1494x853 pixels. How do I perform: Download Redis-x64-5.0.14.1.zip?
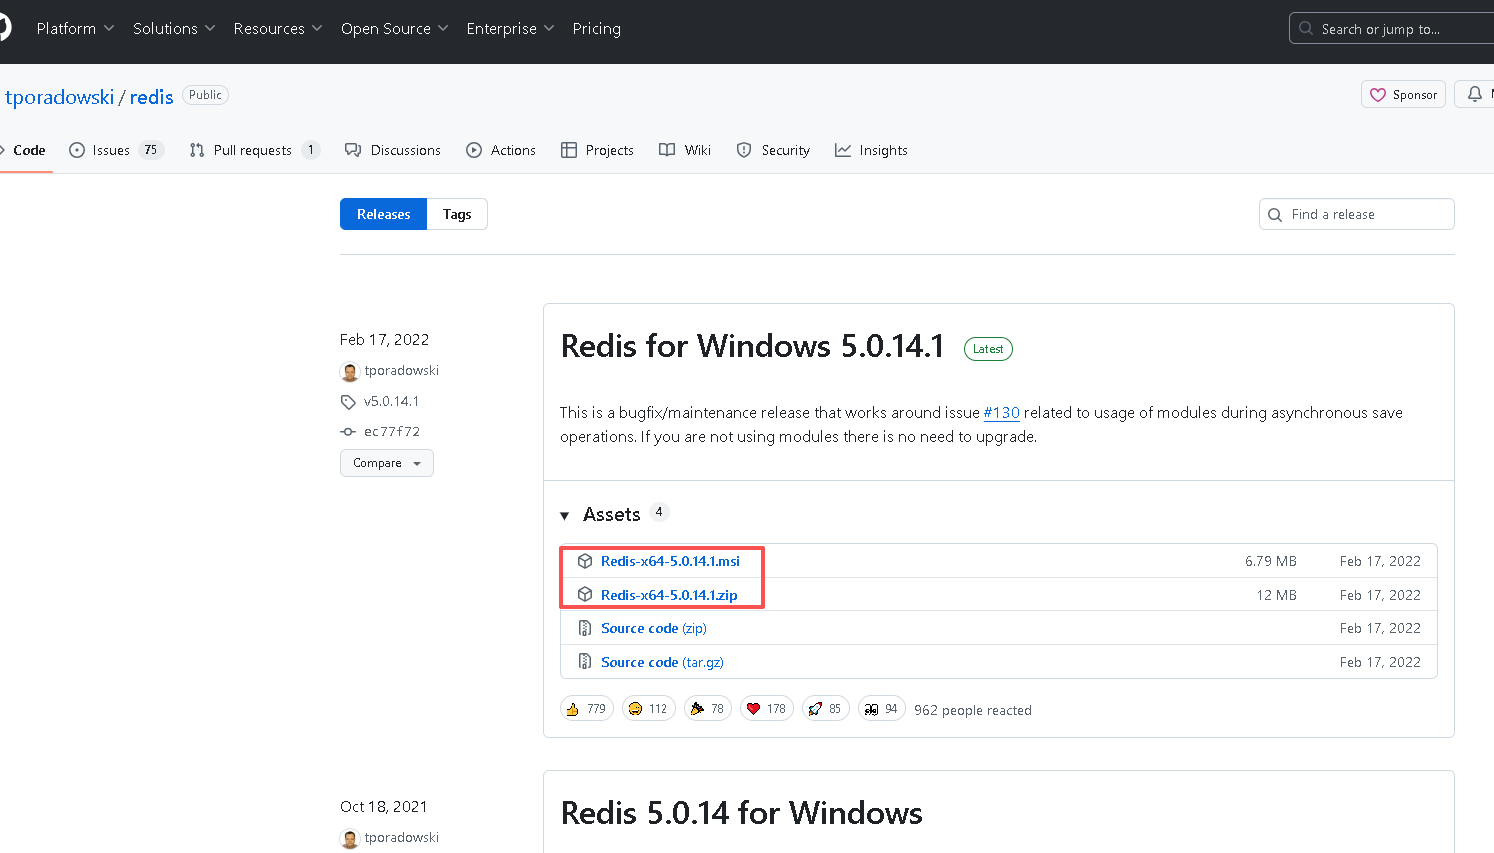[x=669, y=595]
